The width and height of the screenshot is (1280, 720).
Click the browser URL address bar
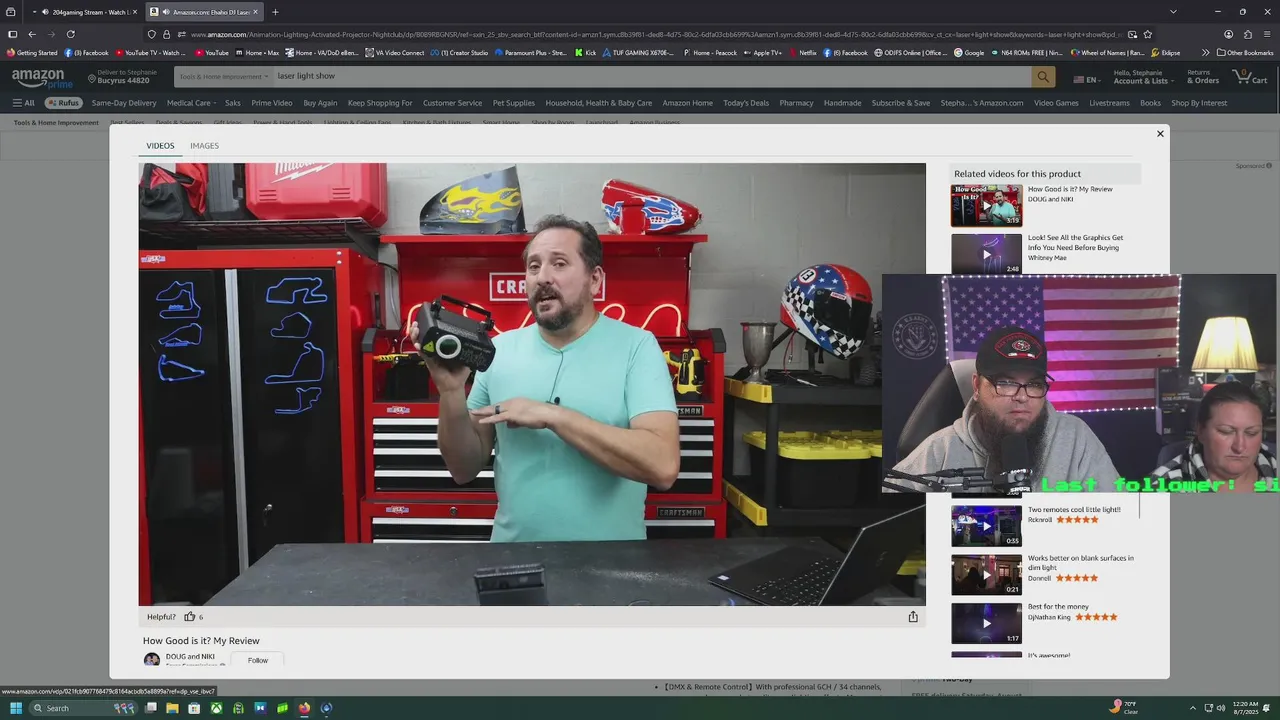coord(650,34)
